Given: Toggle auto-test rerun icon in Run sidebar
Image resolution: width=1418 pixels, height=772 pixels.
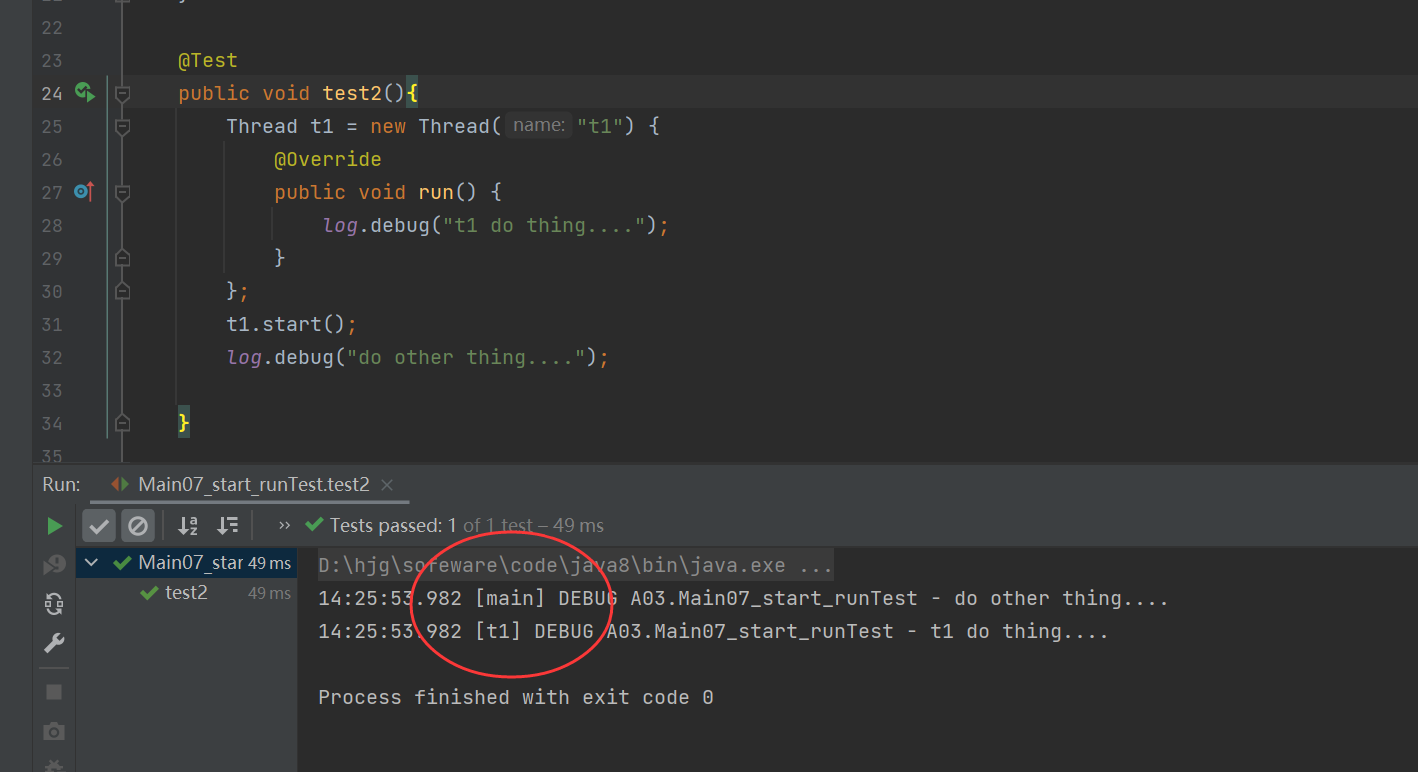Looking at the screenshot, I should (x=54, y=604).
